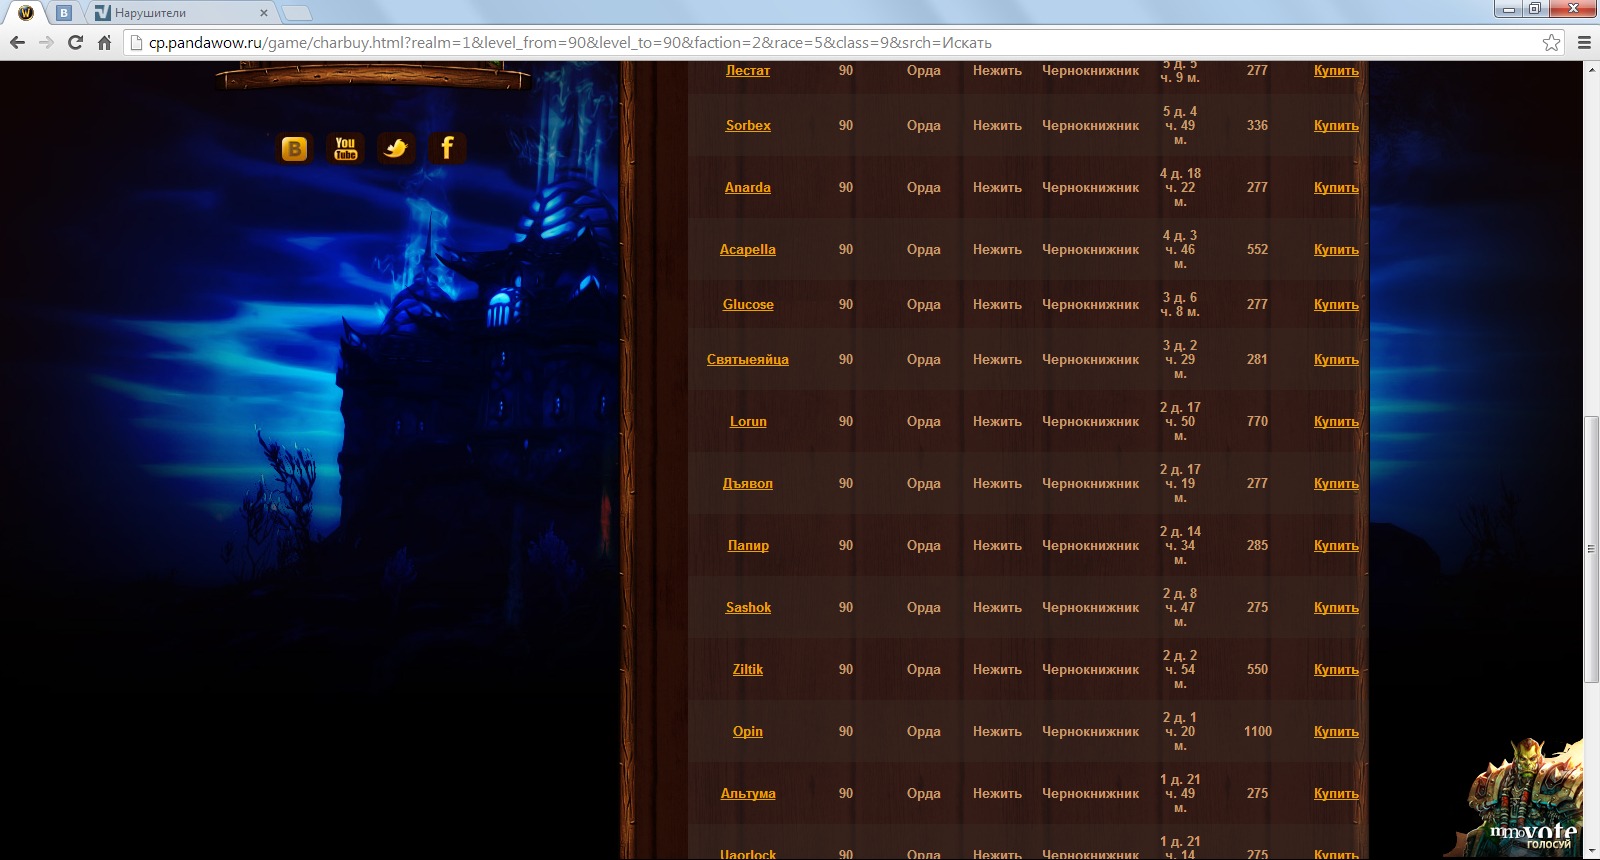Open character Acapella link
The width and height of the screenshot is (1600, 860).
point(748,249)
